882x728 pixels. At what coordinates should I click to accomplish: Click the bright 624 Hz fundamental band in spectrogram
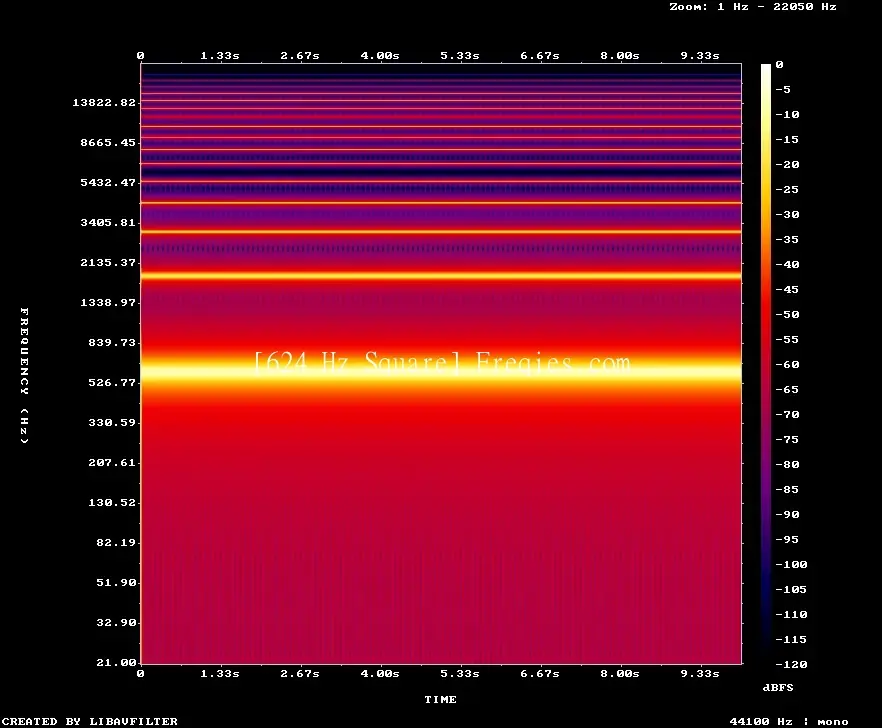click(441, 371)
